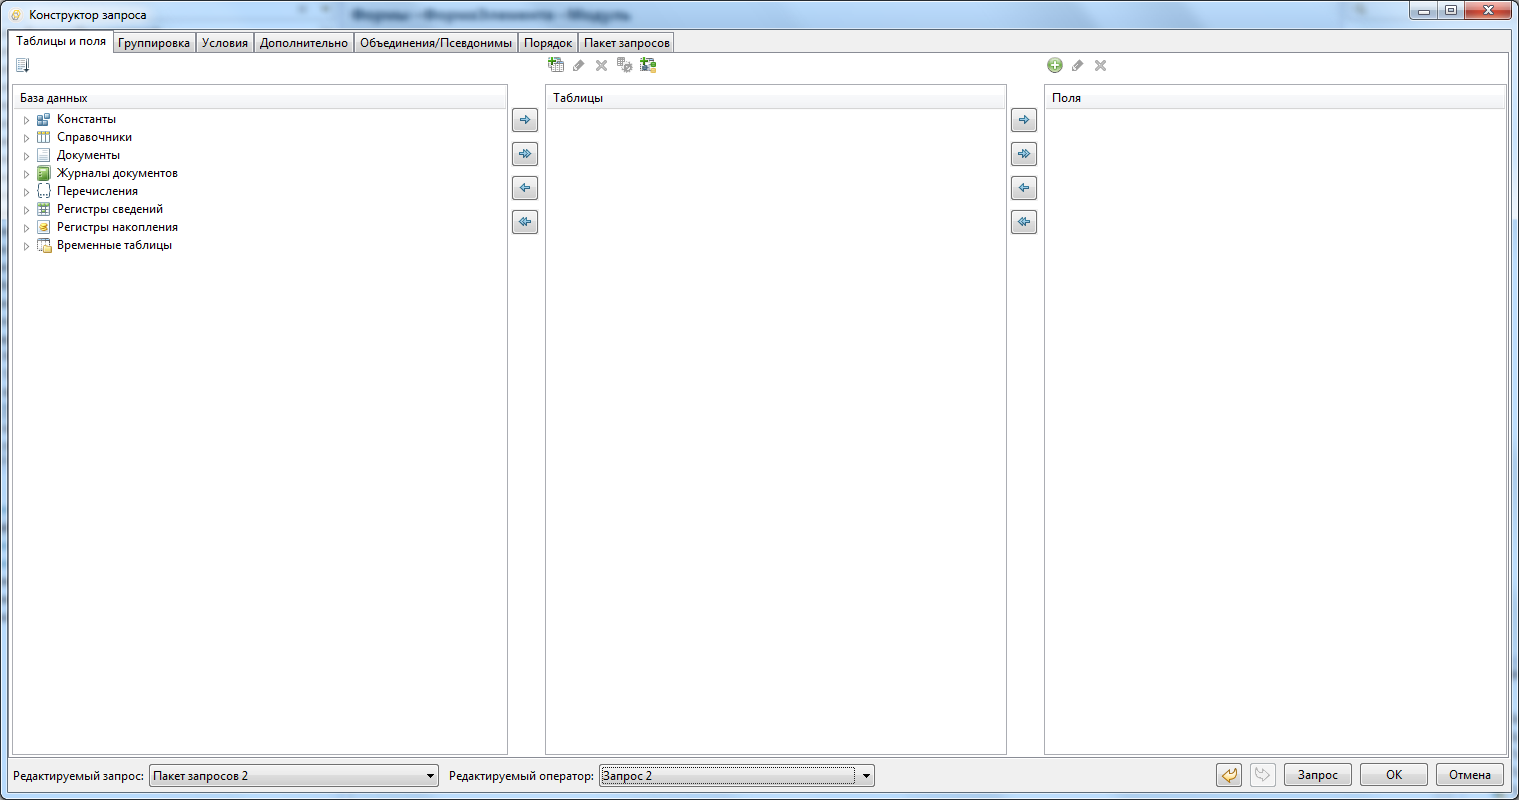Expand the Справочники tree node
The height and width of the screenshot is (800, 1519).
27,138
